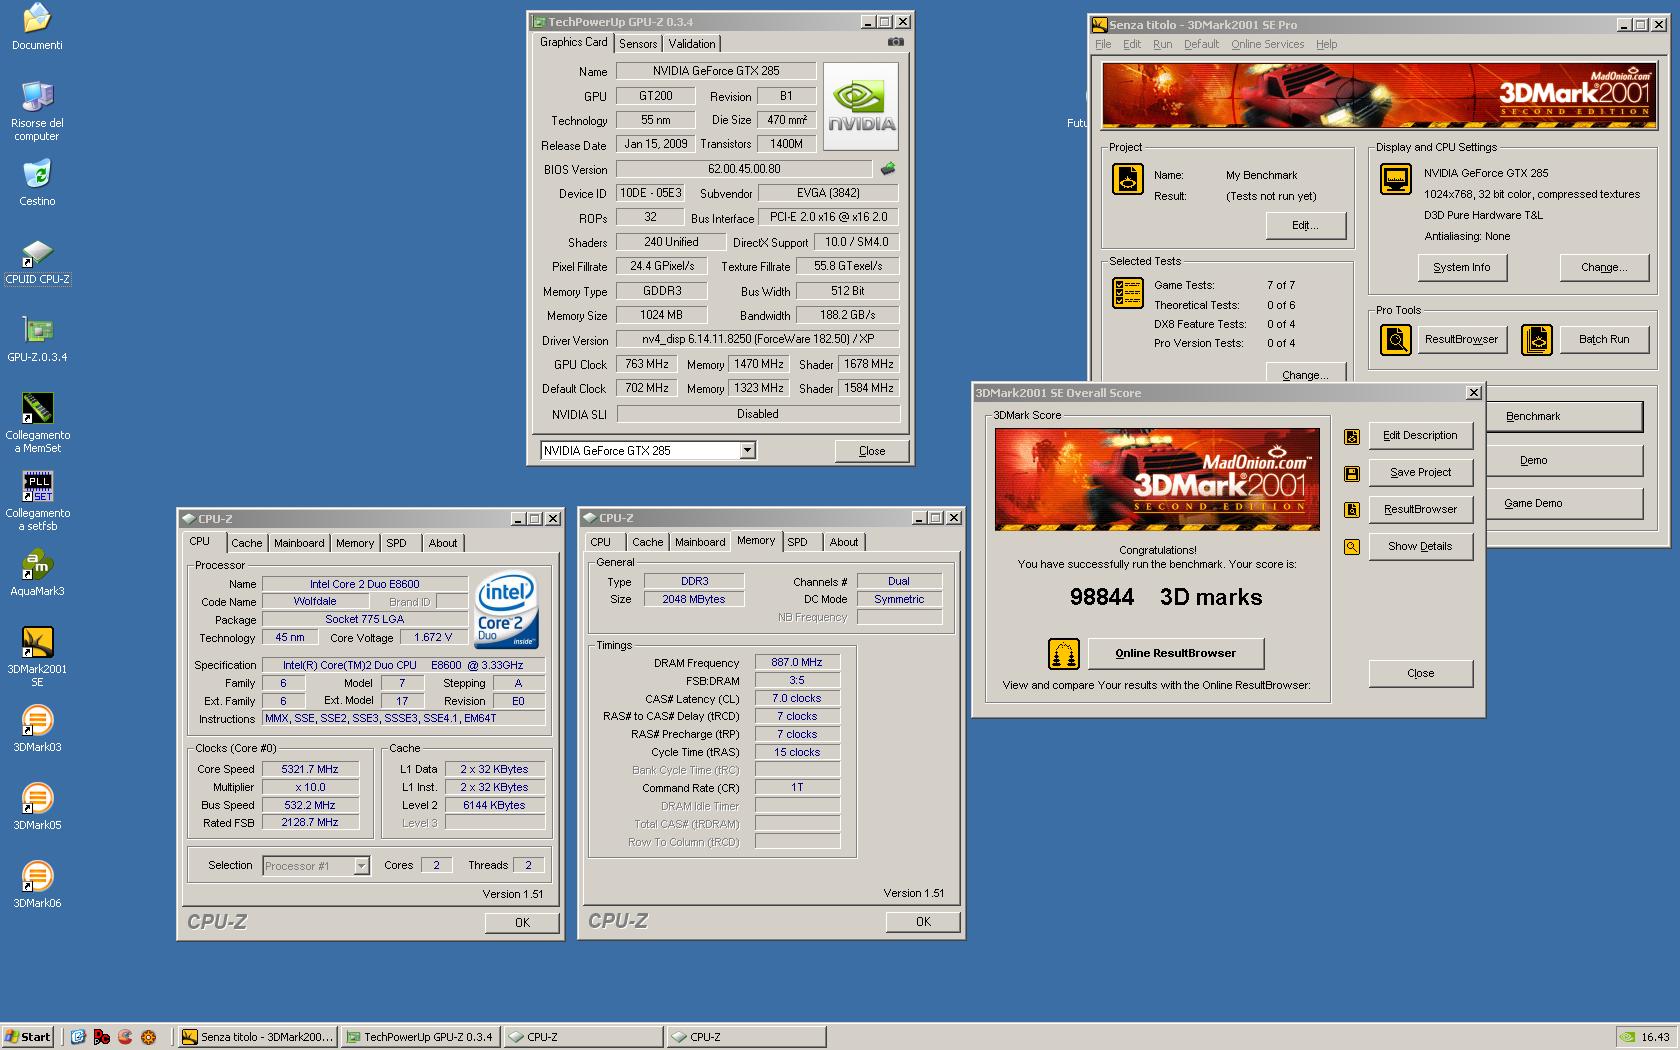
Task: Open SPD tab in CPU-Z Memory window
Action: [x=797, y=542]
